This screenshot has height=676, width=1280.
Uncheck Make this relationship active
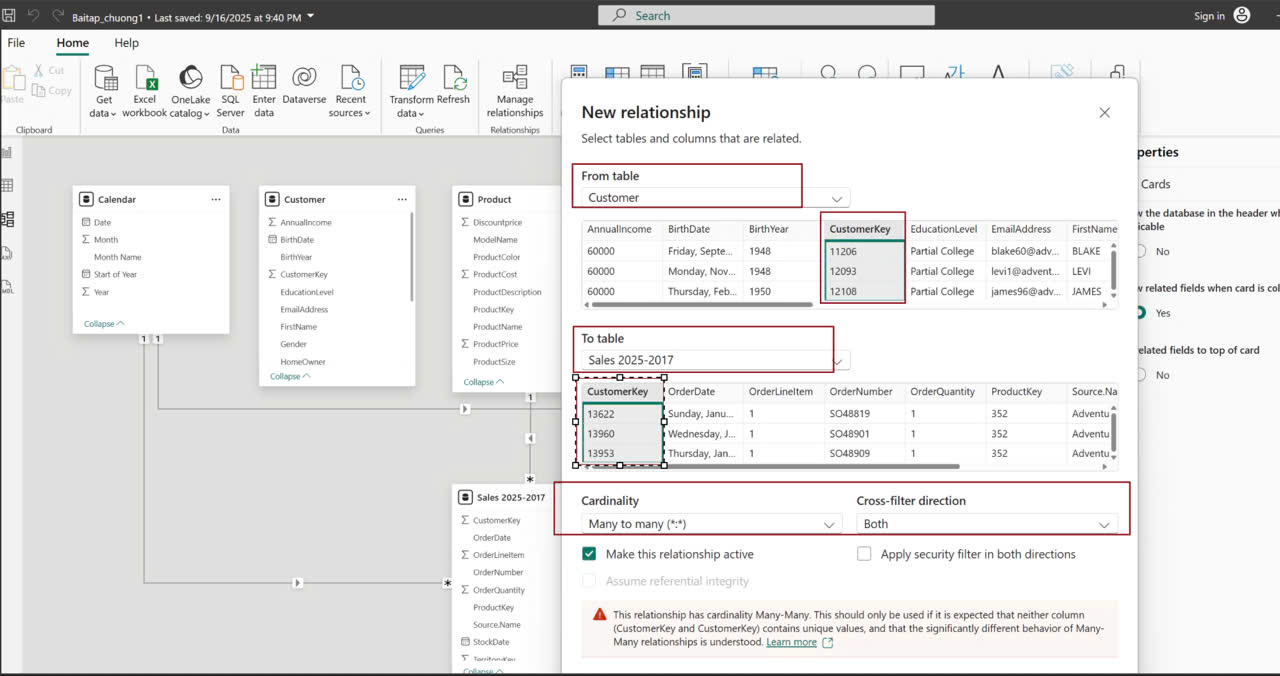pyautogui.click(x=590, y=554)
